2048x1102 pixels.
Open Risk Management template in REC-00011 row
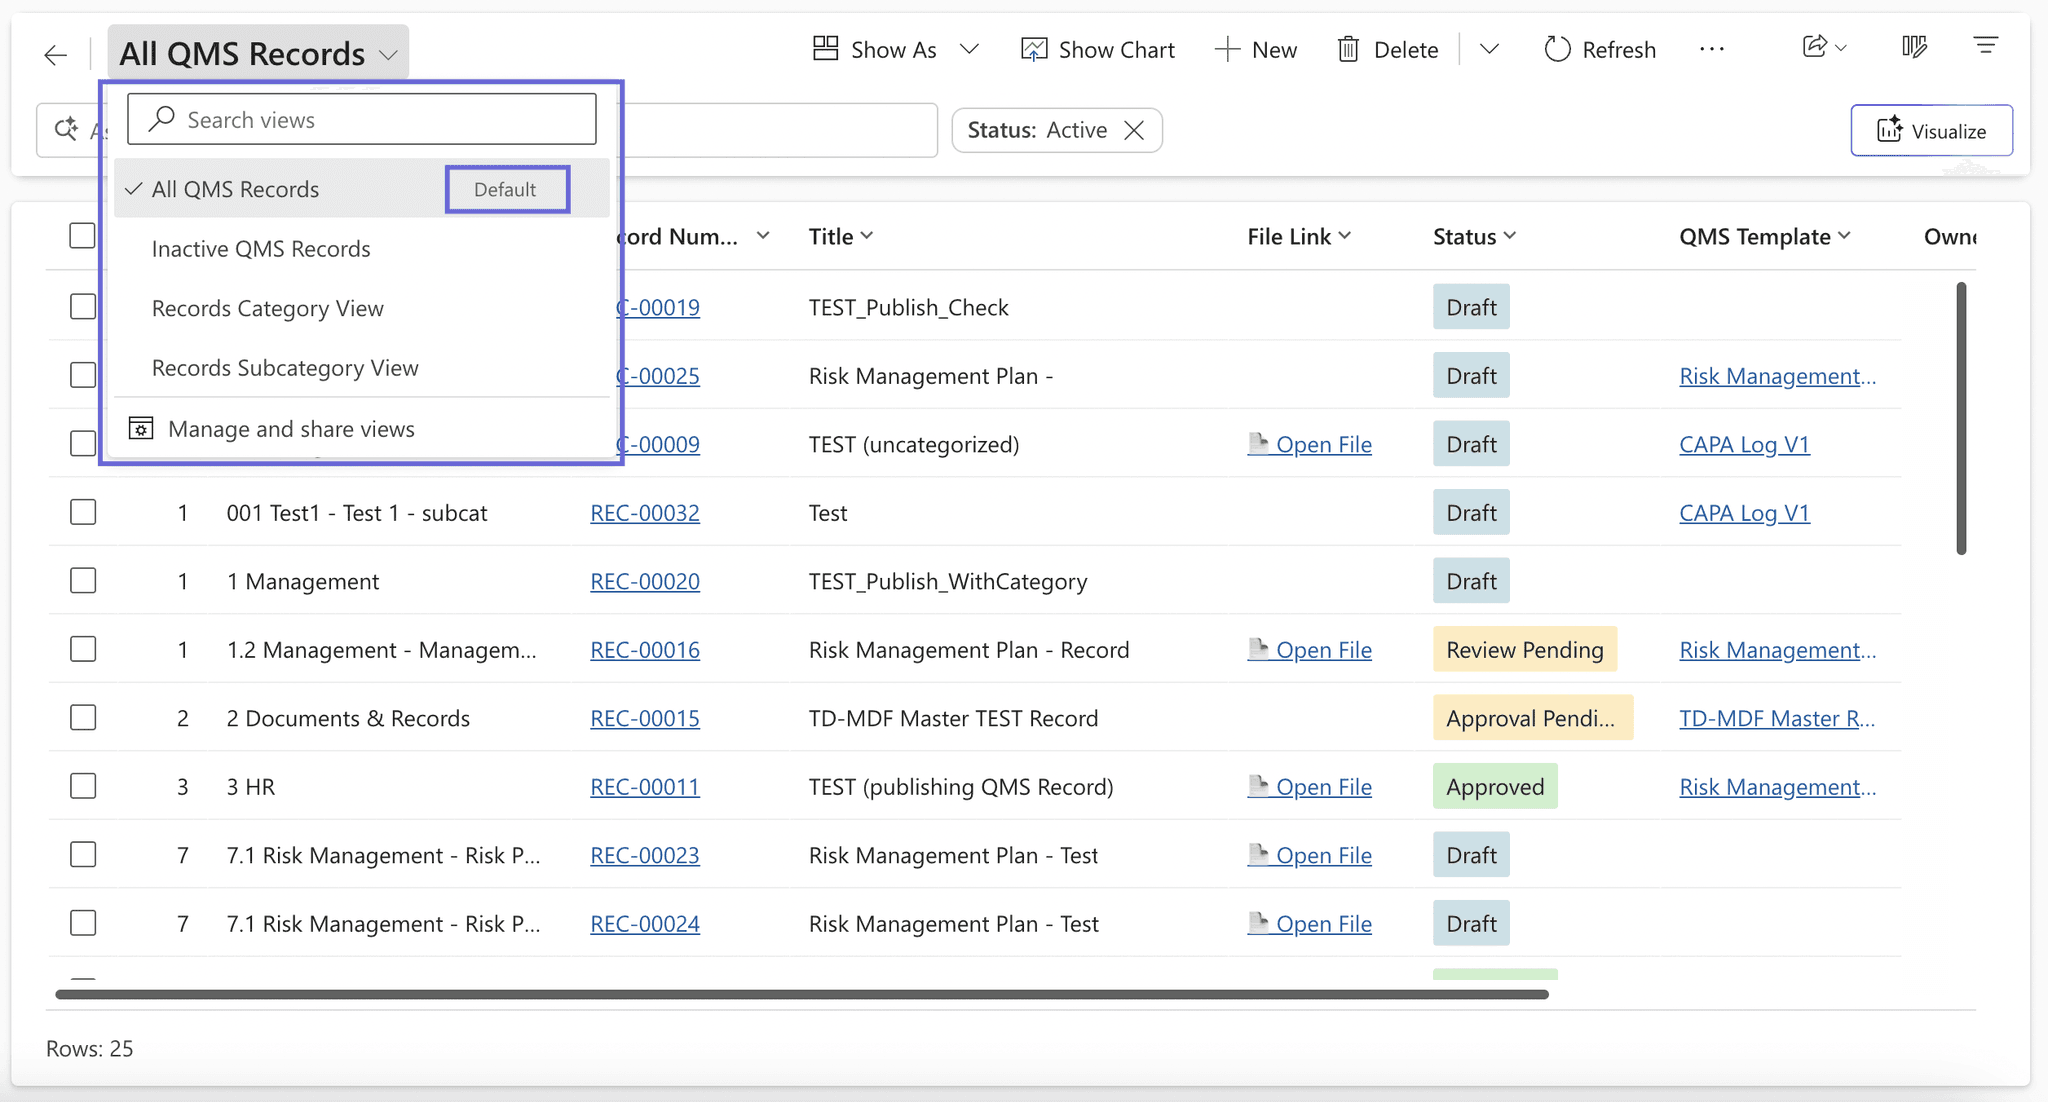tap(1777, 787)
